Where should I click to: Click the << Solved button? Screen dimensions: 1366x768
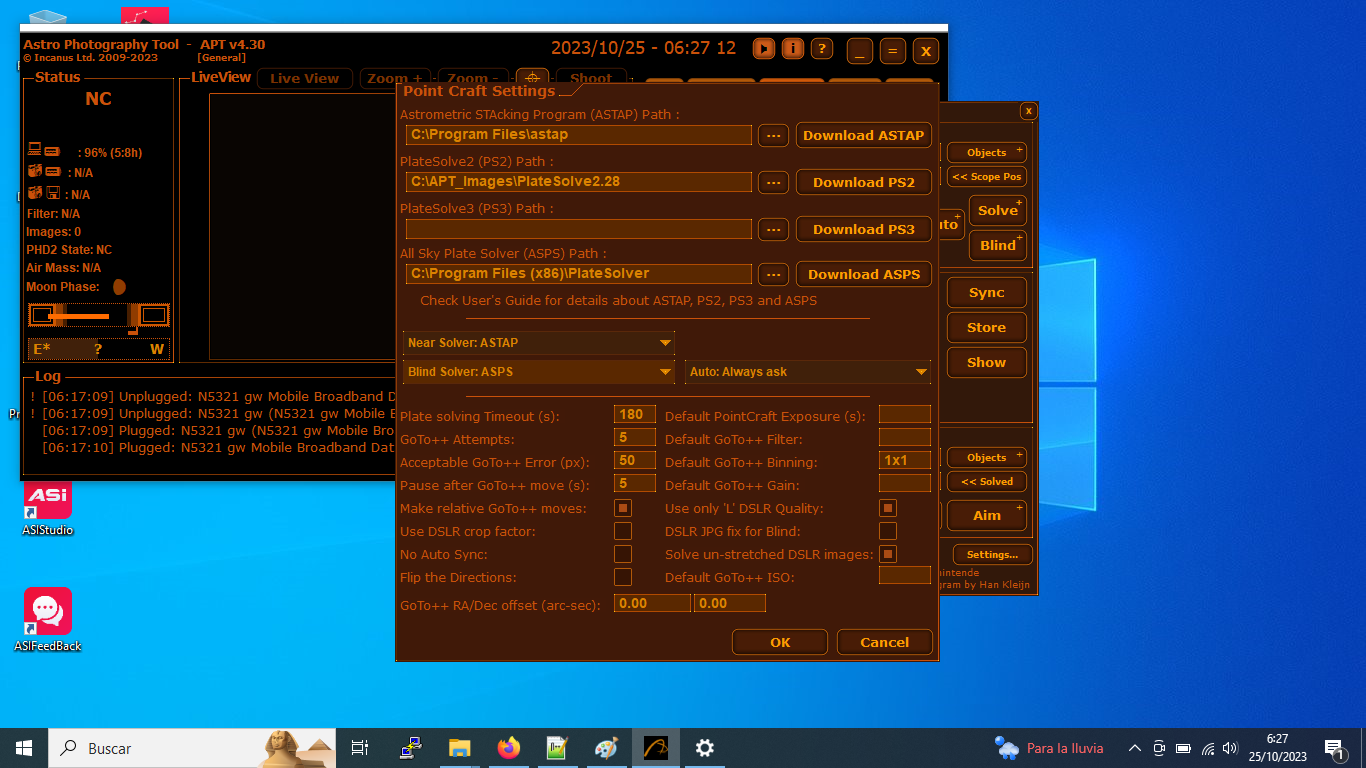pos(987,482)
